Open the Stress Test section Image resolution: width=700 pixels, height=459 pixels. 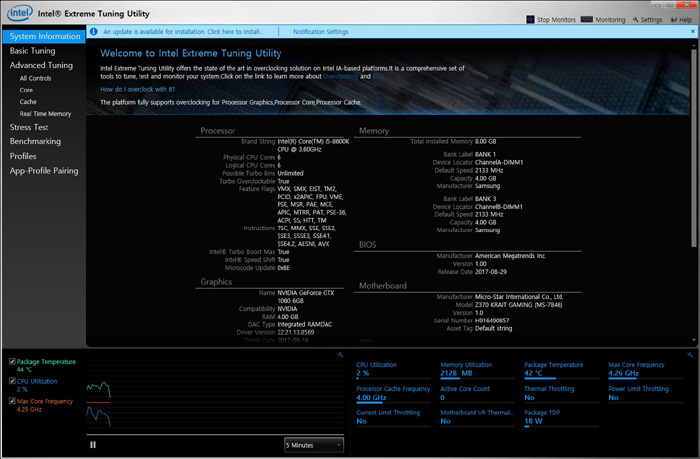point(29,127)
